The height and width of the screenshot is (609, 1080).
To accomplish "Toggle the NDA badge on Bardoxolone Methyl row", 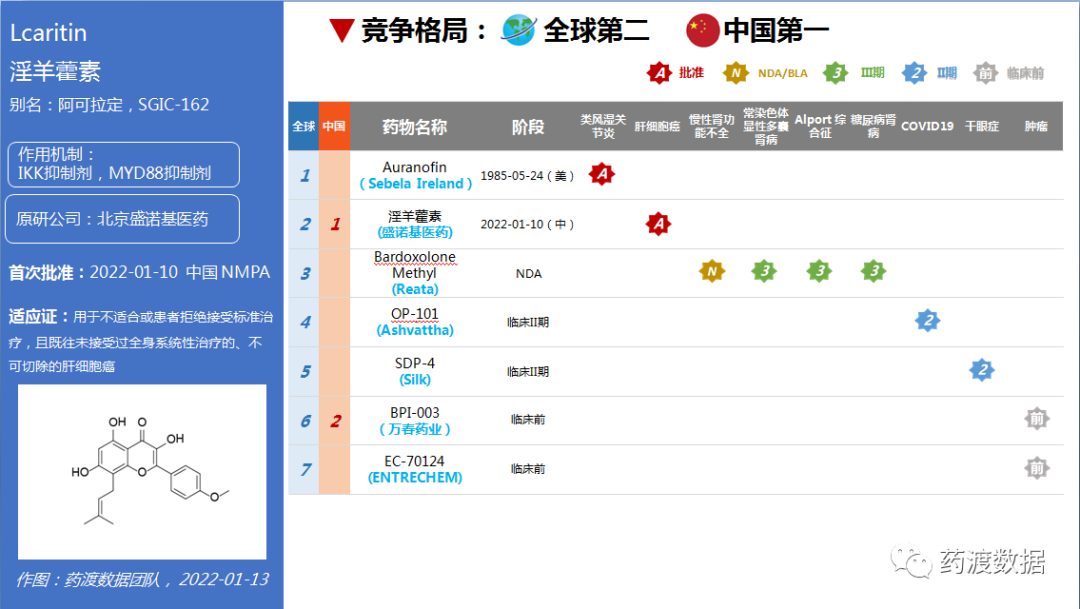I will tap(710, 270).
